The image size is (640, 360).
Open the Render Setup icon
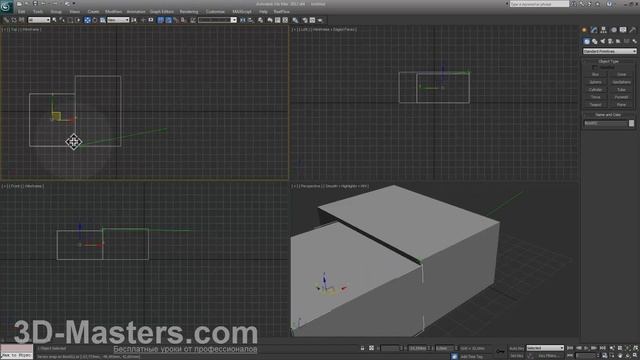[x=304, y=20]
